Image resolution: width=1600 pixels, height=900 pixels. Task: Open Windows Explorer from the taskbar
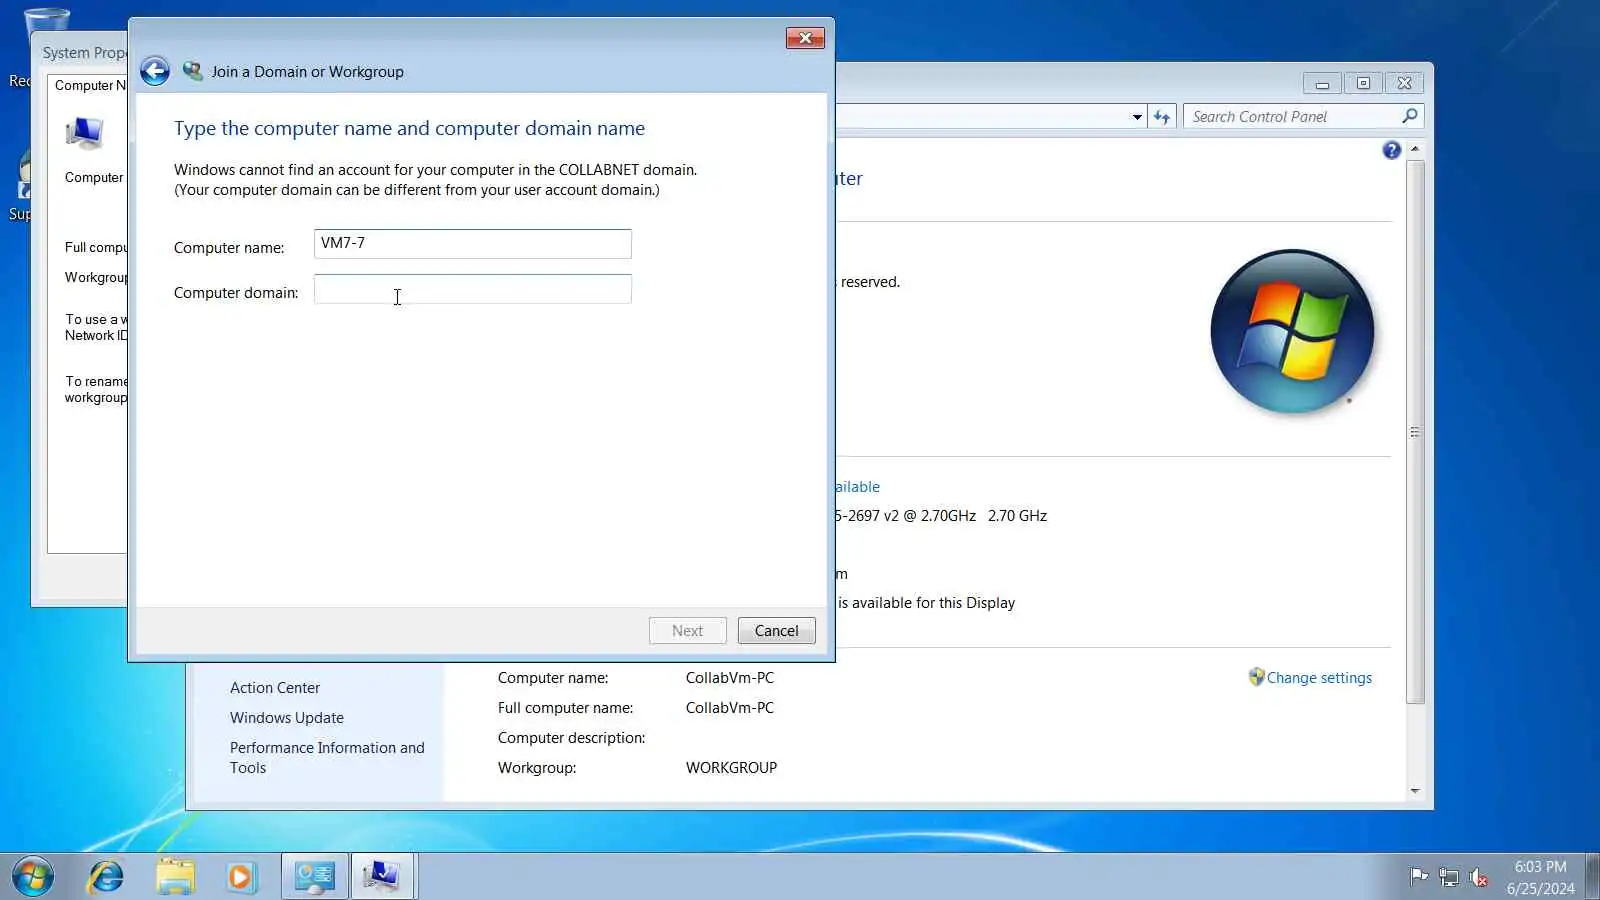[x=175, y=877]
